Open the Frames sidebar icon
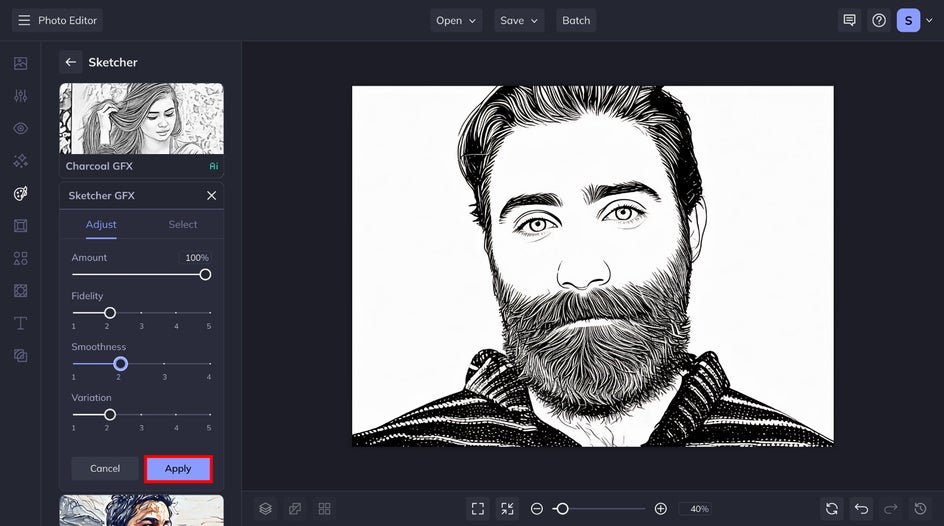944x526 pixels. click(20, 226)
